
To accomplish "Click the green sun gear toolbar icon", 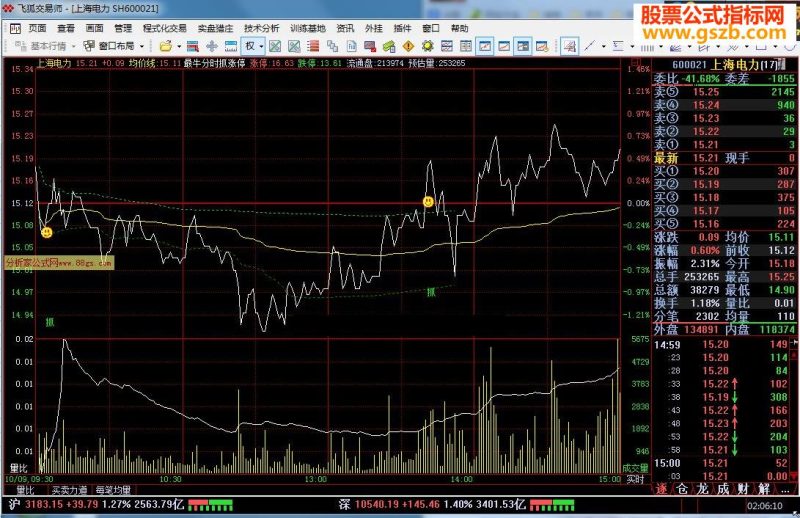I will [428, 46].
